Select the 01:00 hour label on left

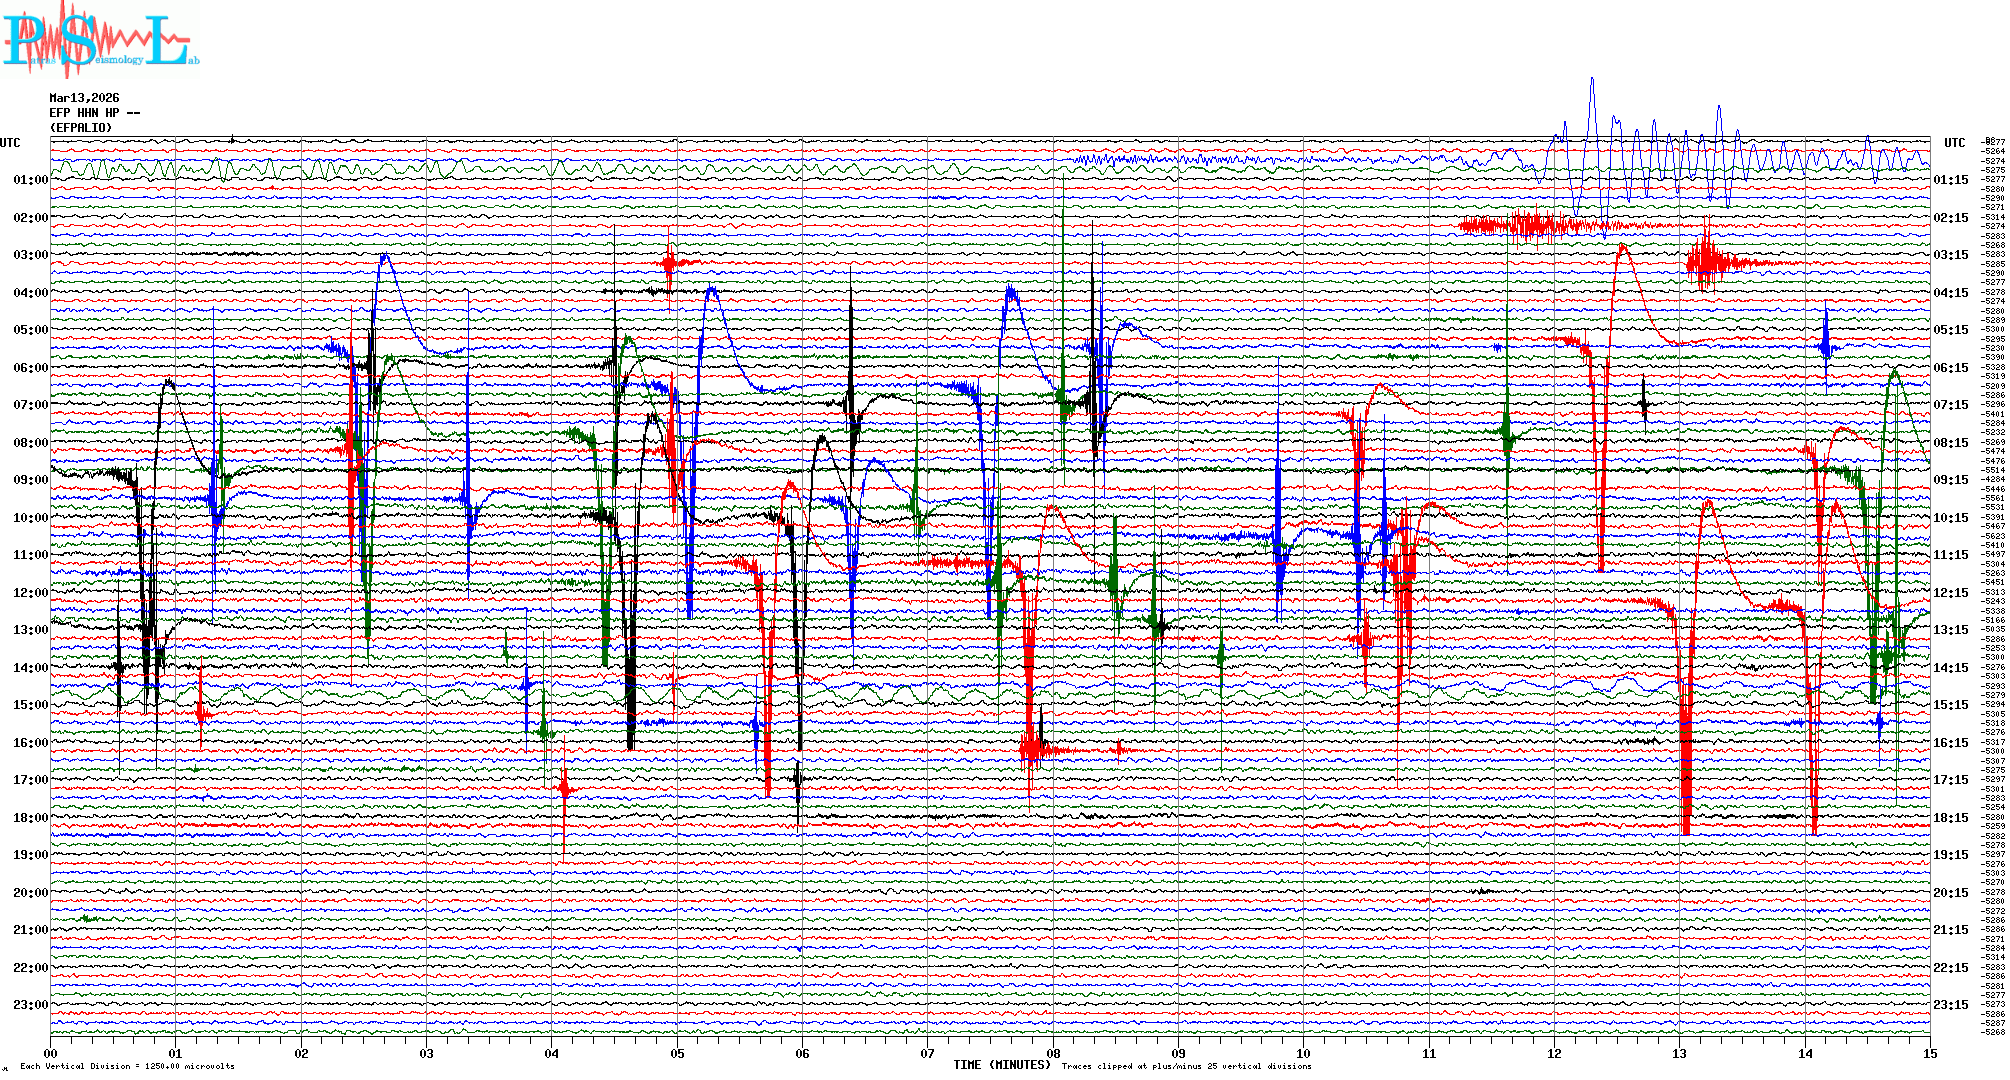point(30,180)
